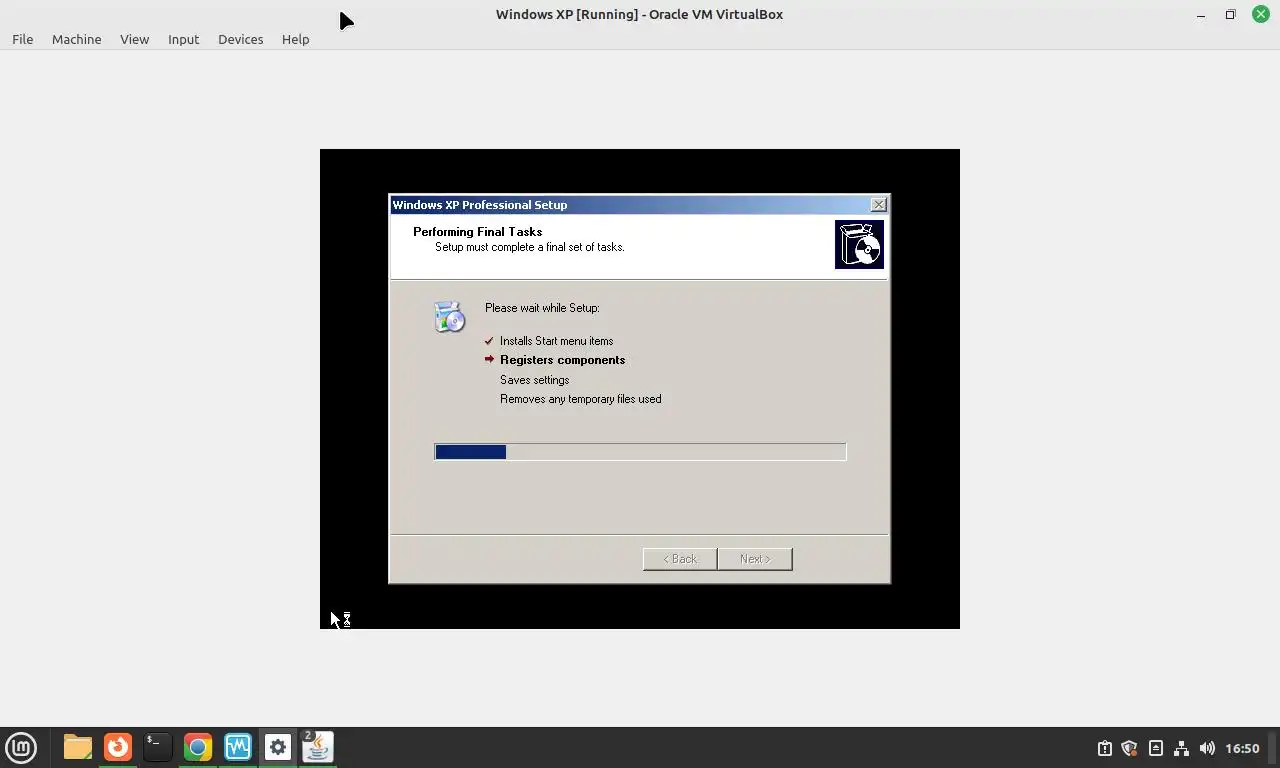Click the disabled Back button in Setup

680,559
